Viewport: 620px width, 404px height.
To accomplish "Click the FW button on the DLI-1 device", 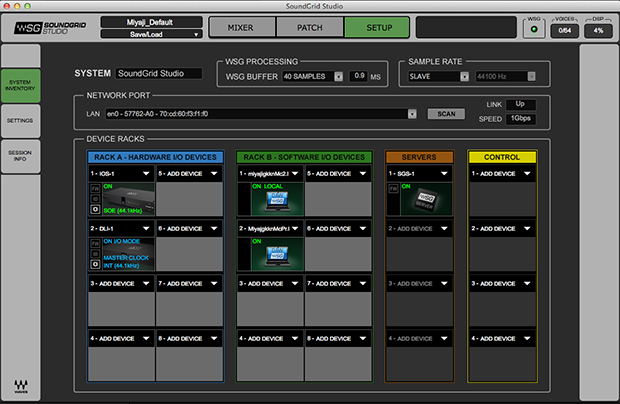I will [x=95, y=244].
